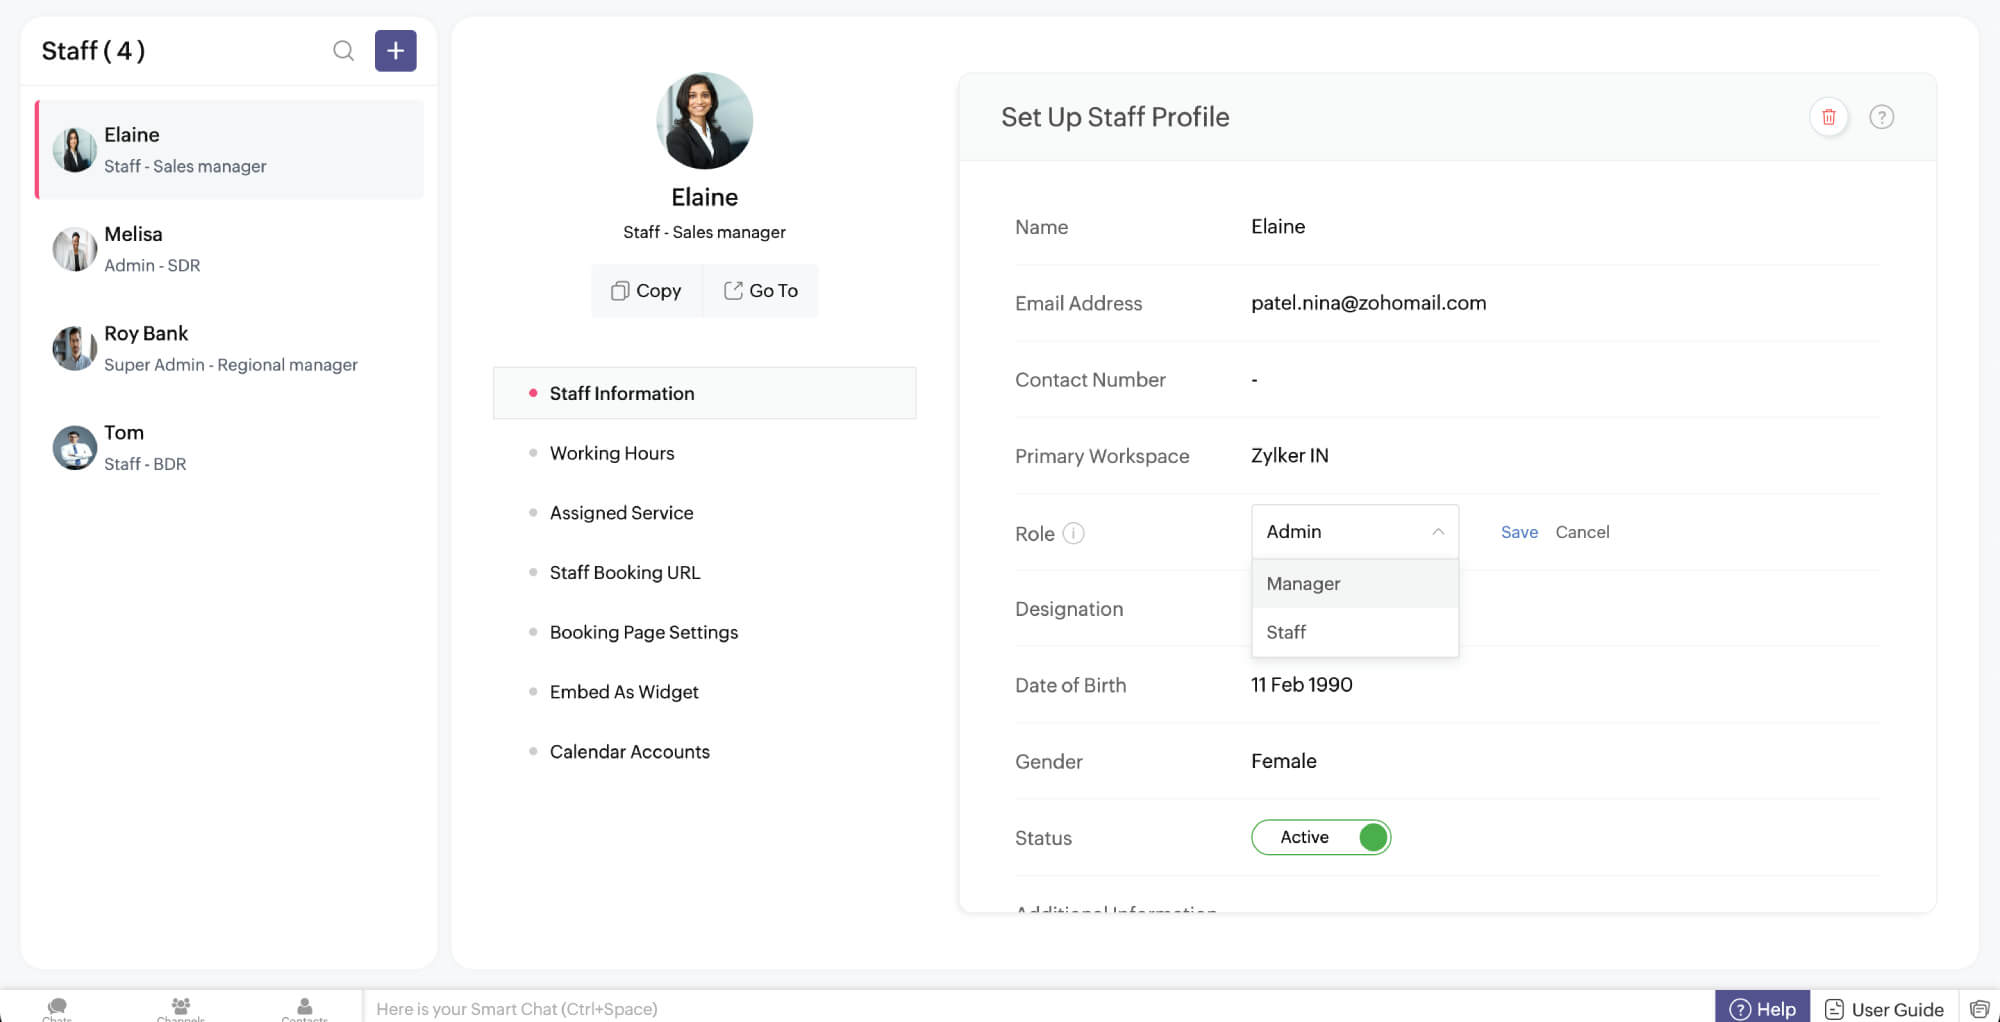
Task: Click the delete staff trash icon
Action: [x=1828, y=117]
